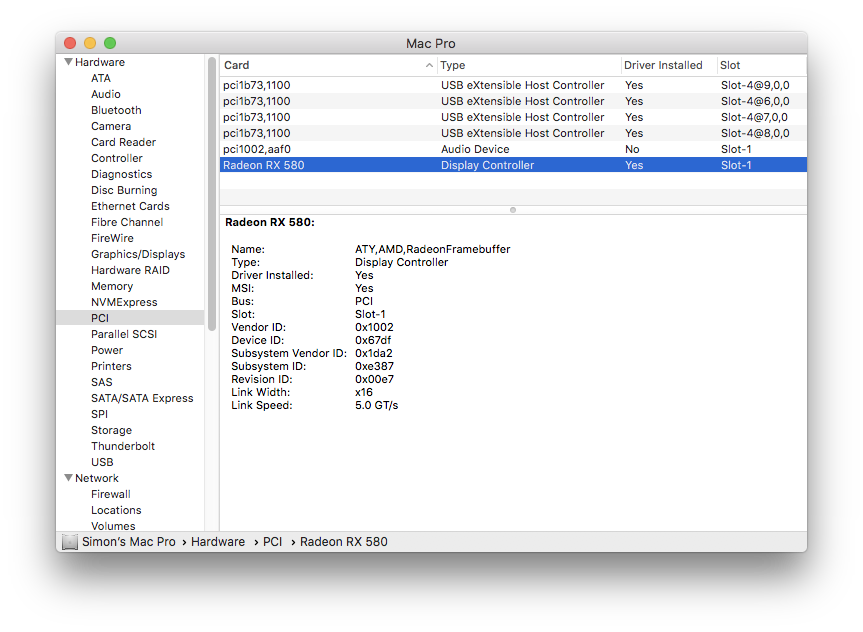Screen dimensions: 863x632
Task: Open Locations under Network
Action: pos(116,510)
